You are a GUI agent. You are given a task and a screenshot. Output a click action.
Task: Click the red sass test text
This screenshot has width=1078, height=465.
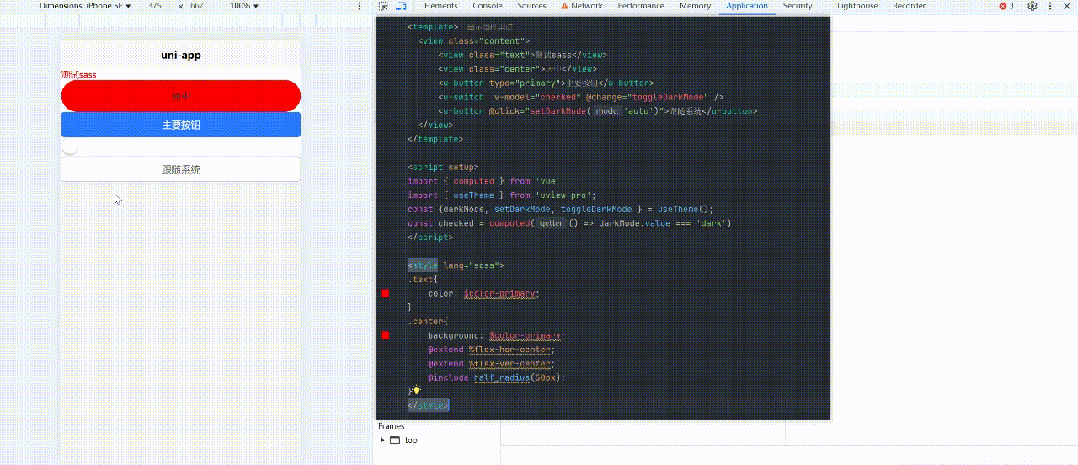coord(78,74)
